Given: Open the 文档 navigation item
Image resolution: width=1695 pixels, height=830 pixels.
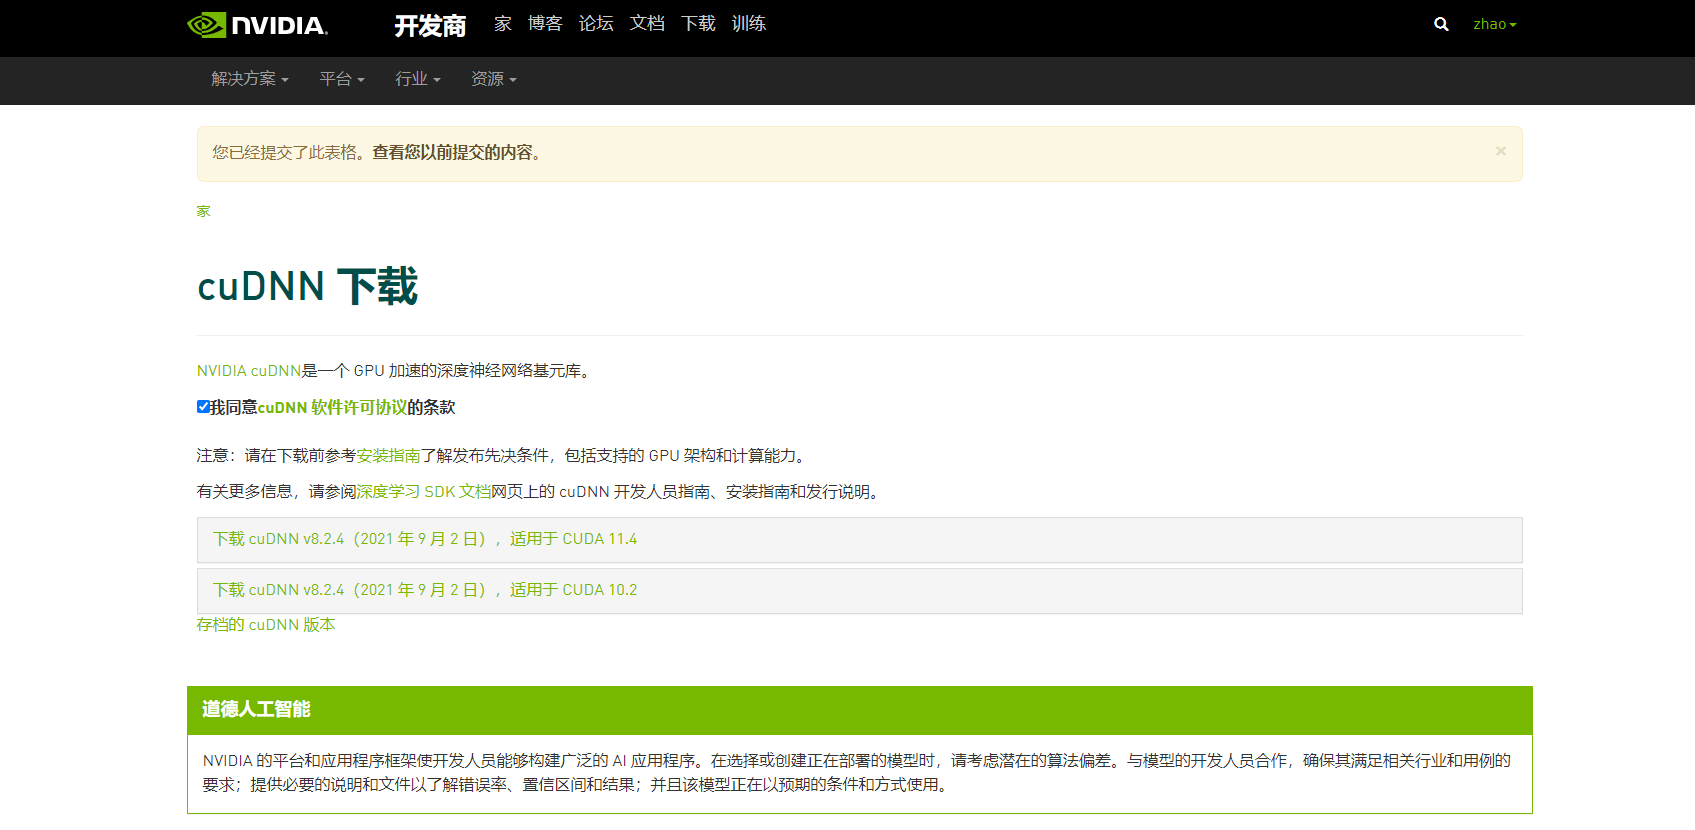Looking at the screenshot, I should (x=647, y=23).
